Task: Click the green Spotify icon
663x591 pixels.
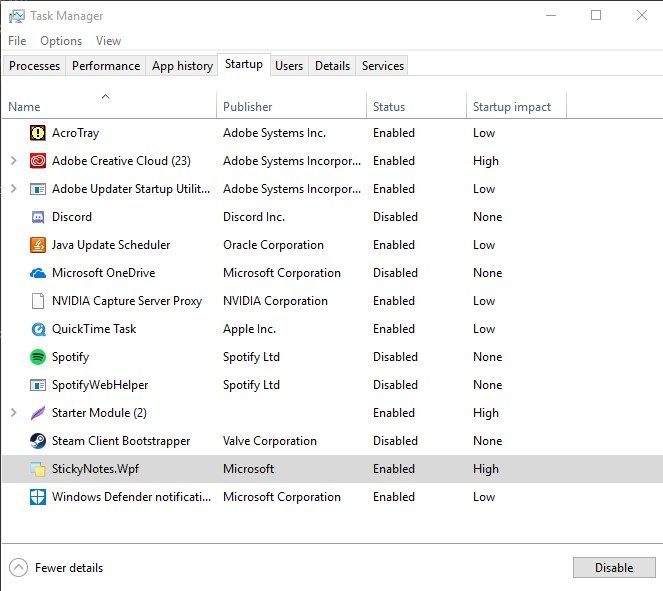Action: click(x=38, y=357)
